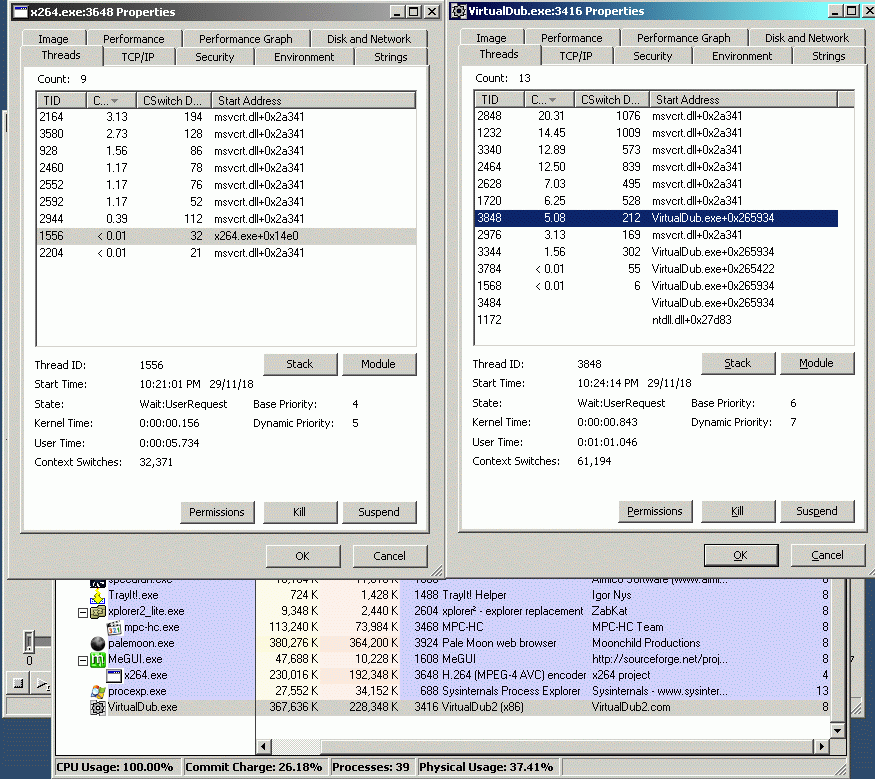
Task: Kill thread 3848 in VirtualDub Properties
Action: click(738, 511)
